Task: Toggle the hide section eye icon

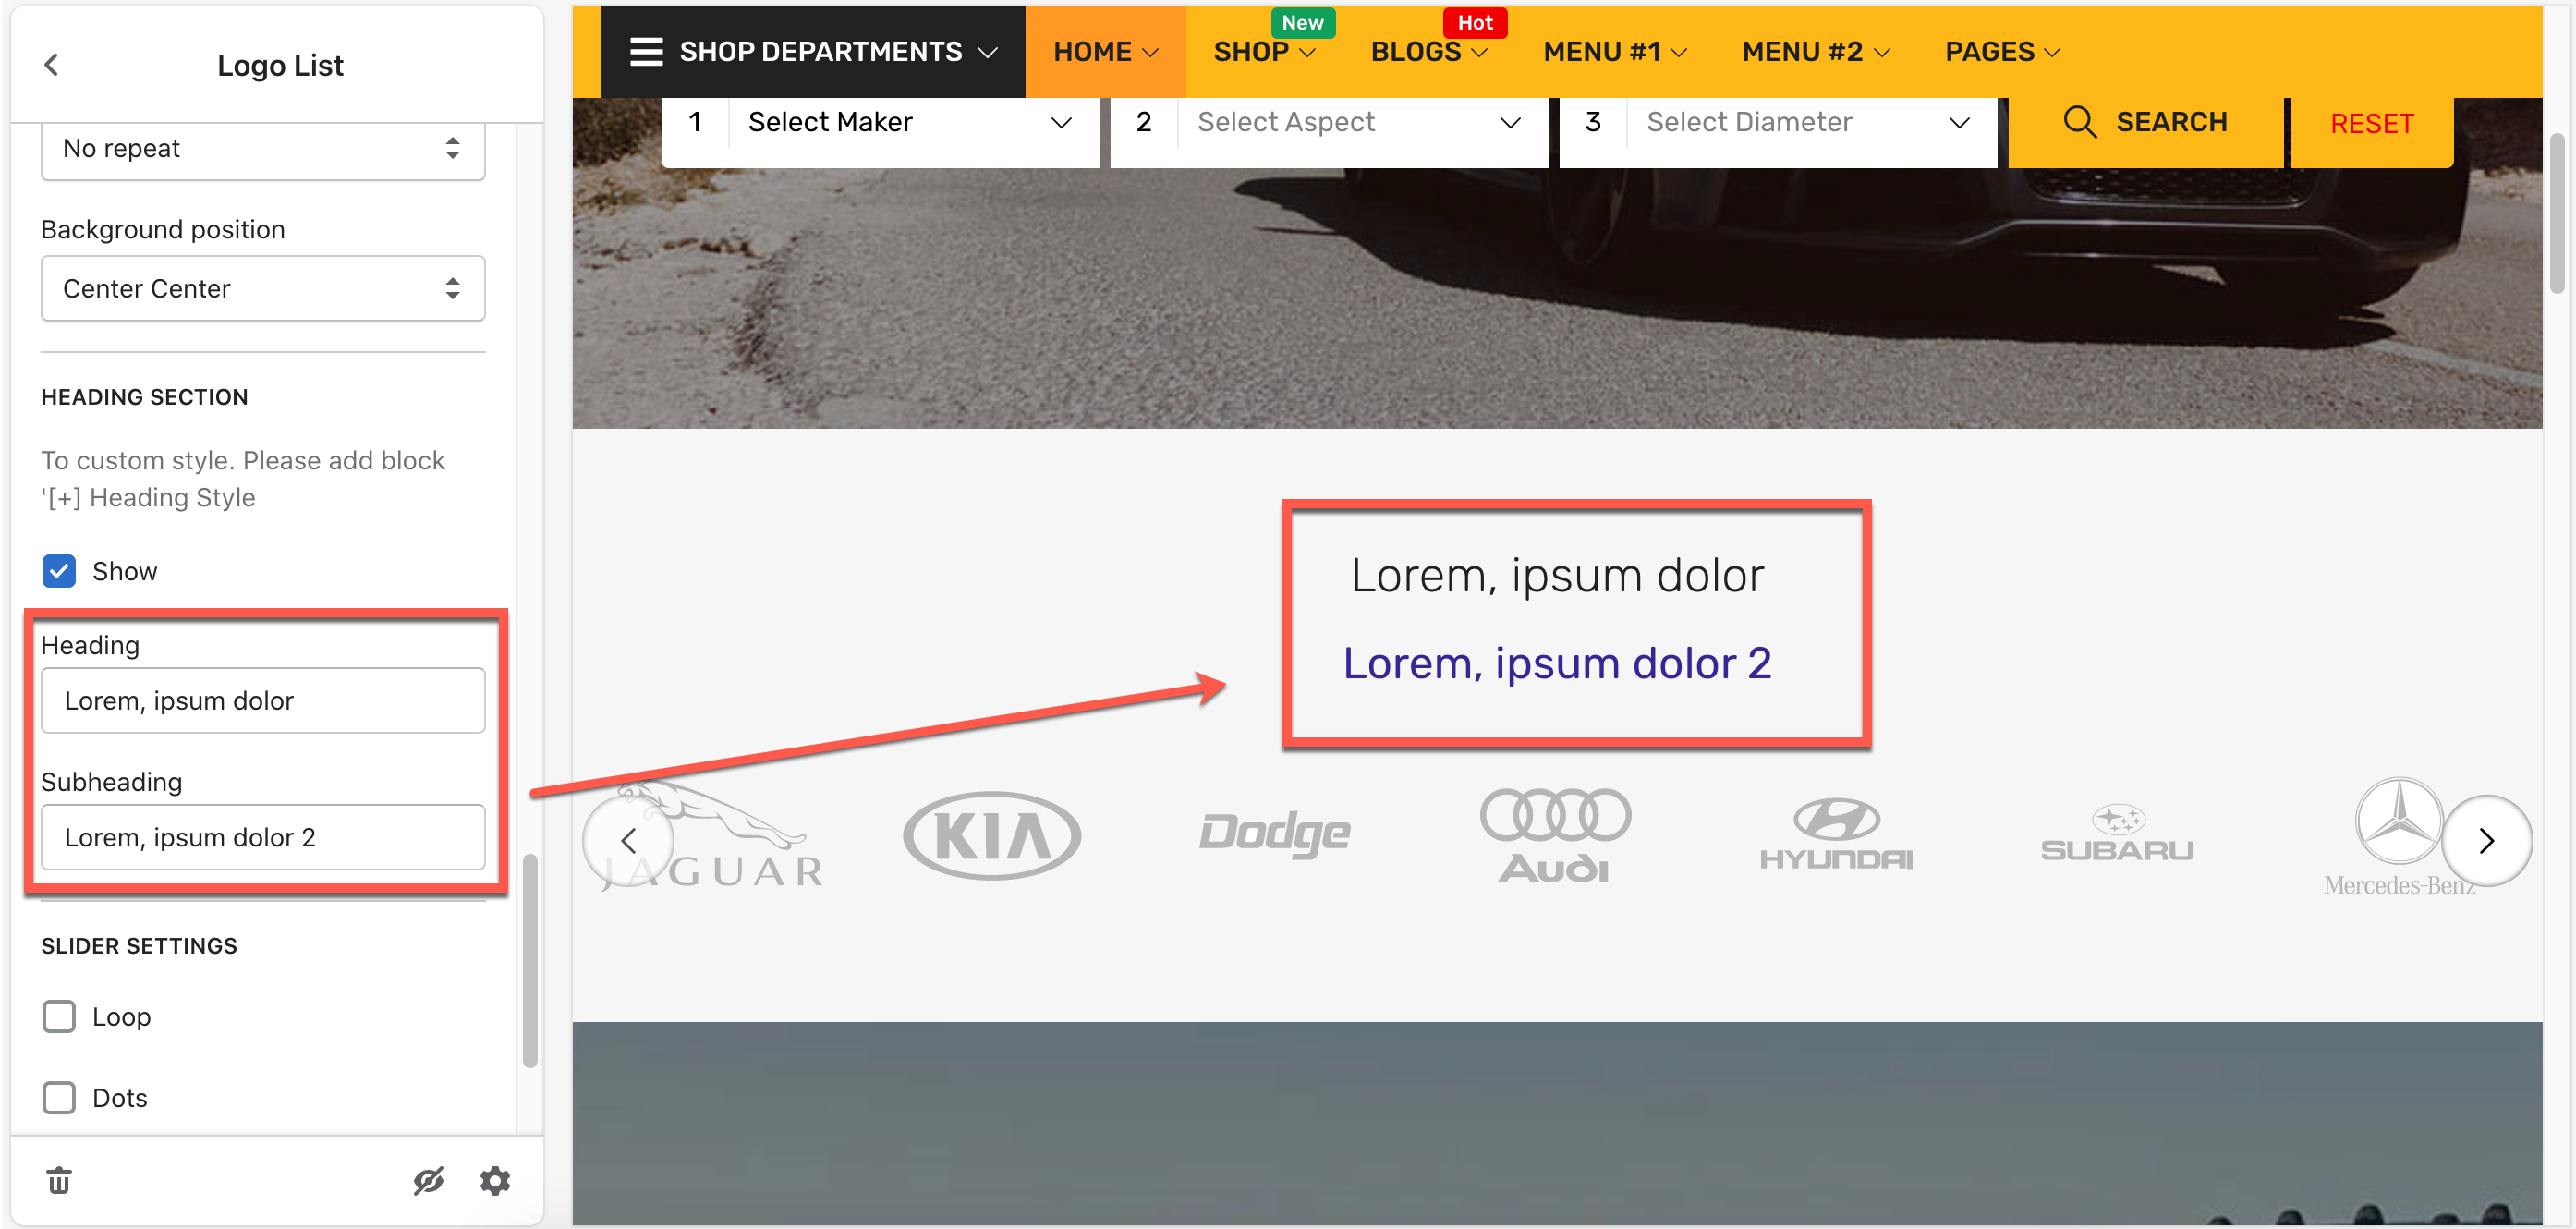Action: click(428, 1180)
